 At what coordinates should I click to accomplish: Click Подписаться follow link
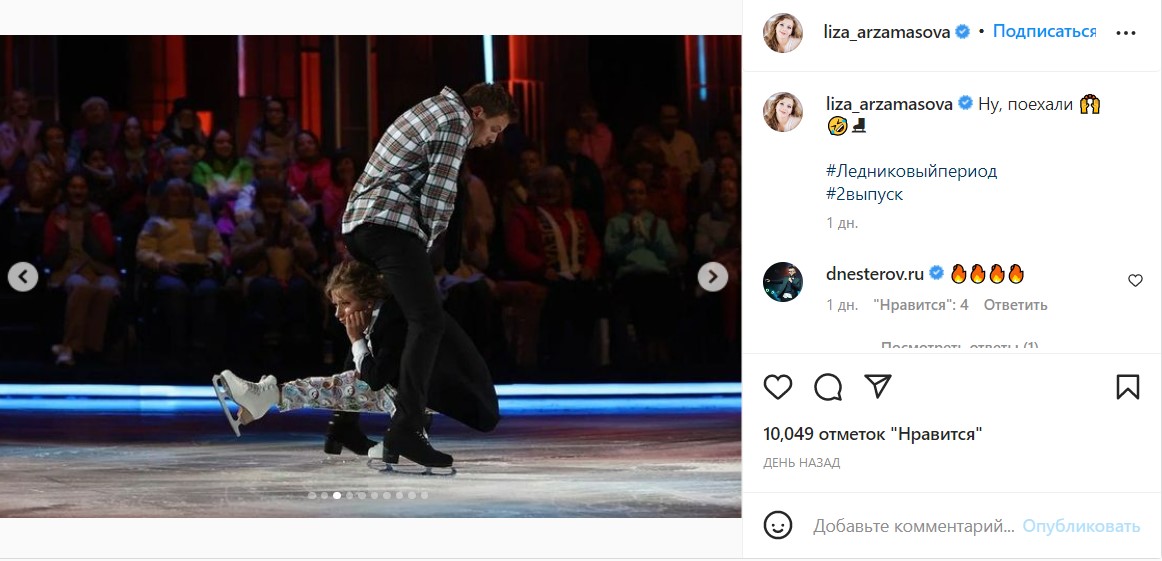pyautogui.click(x=1044, y=32)
